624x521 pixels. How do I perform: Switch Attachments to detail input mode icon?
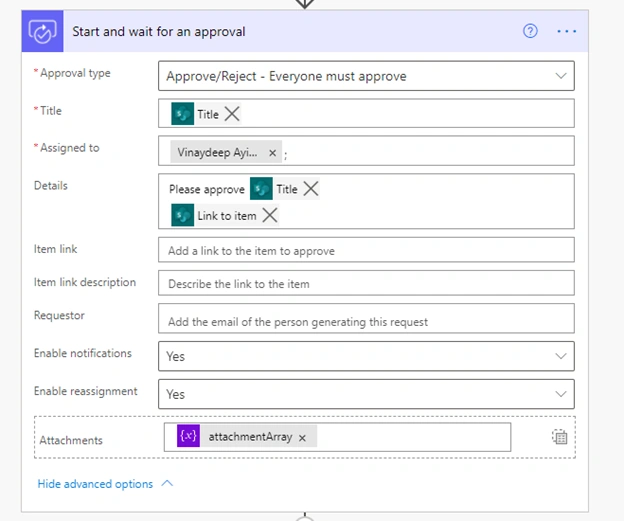click(x=559, y=437)
